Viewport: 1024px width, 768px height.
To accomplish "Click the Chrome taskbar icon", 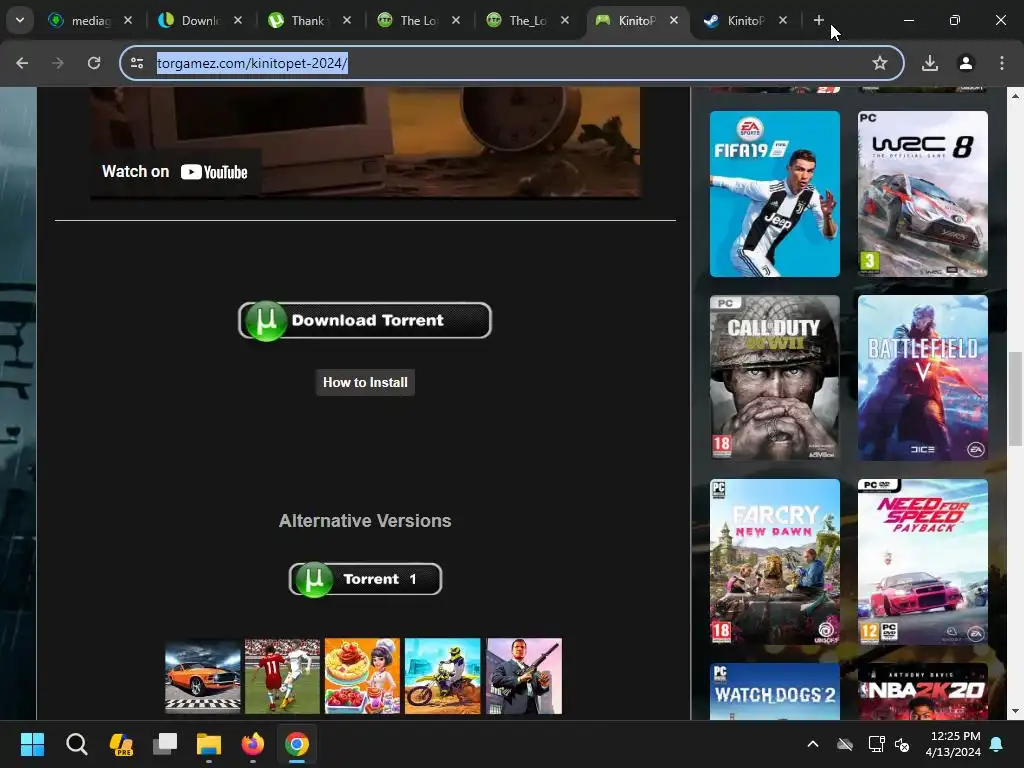I will click(296, 744).
